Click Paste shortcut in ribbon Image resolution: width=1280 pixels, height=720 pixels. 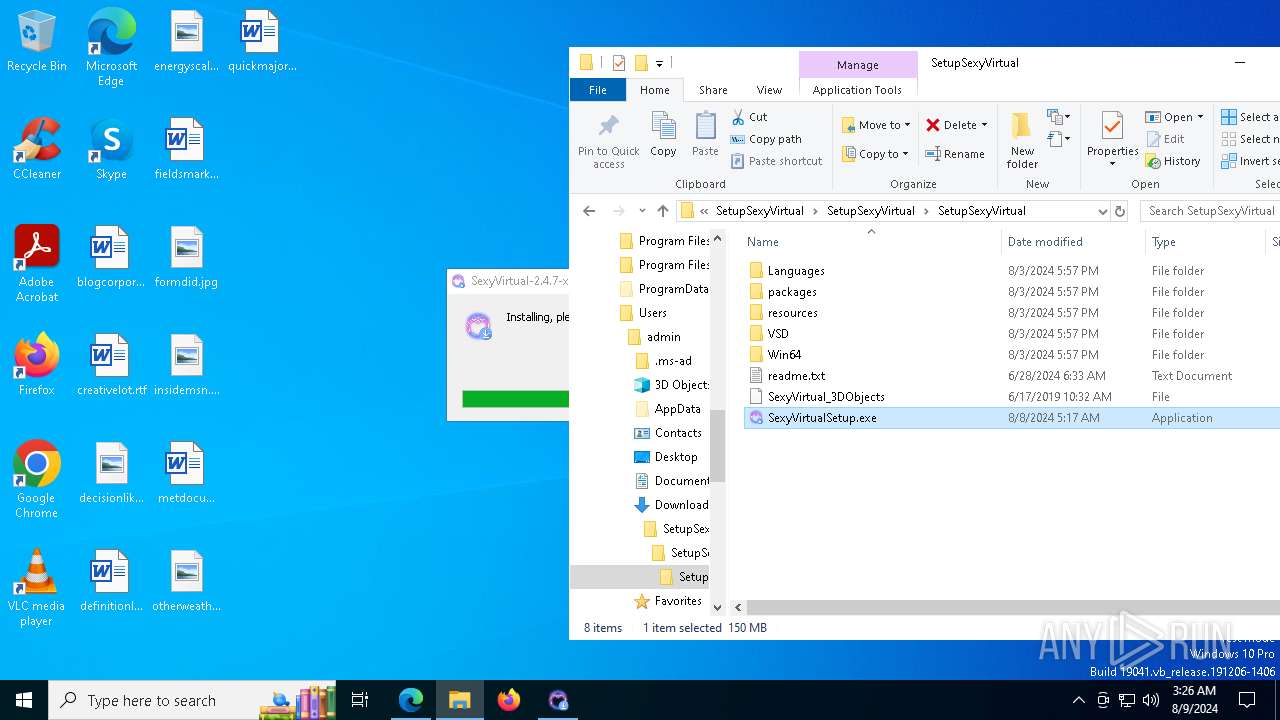coord(776,161)
